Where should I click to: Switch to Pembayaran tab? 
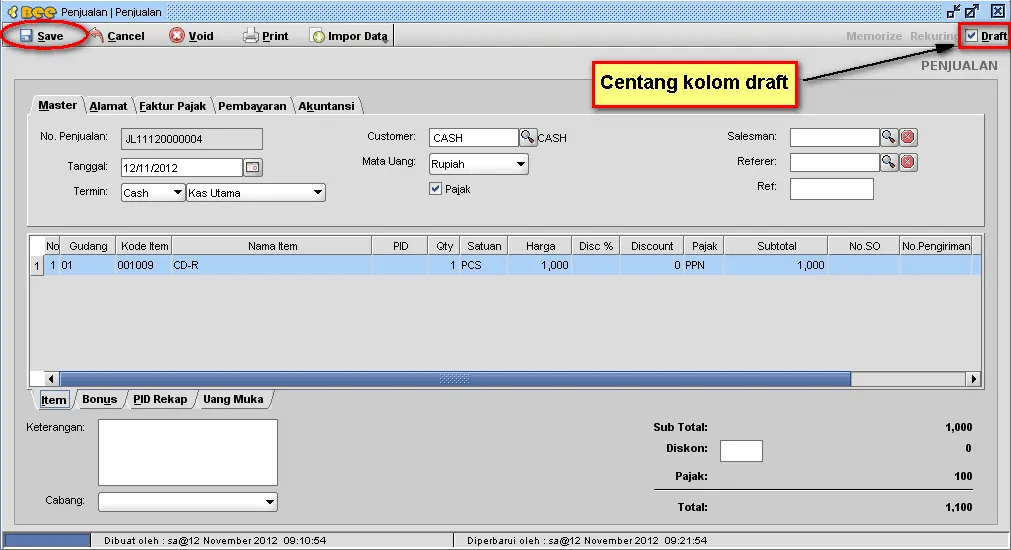point(252,106)
